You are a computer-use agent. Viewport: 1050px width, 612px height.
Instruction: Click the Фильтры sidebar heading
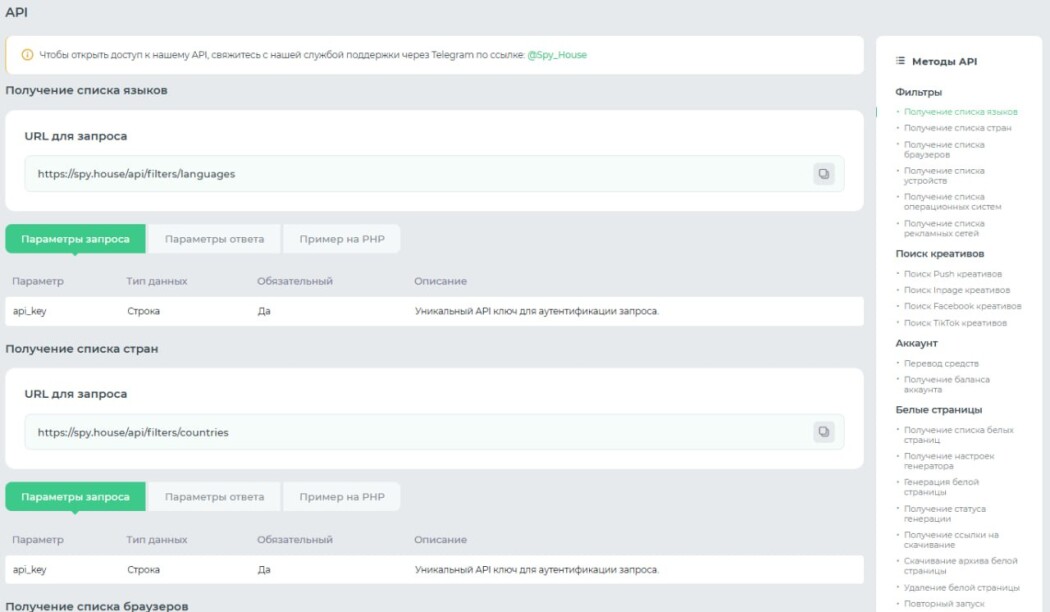click(918, 92)
